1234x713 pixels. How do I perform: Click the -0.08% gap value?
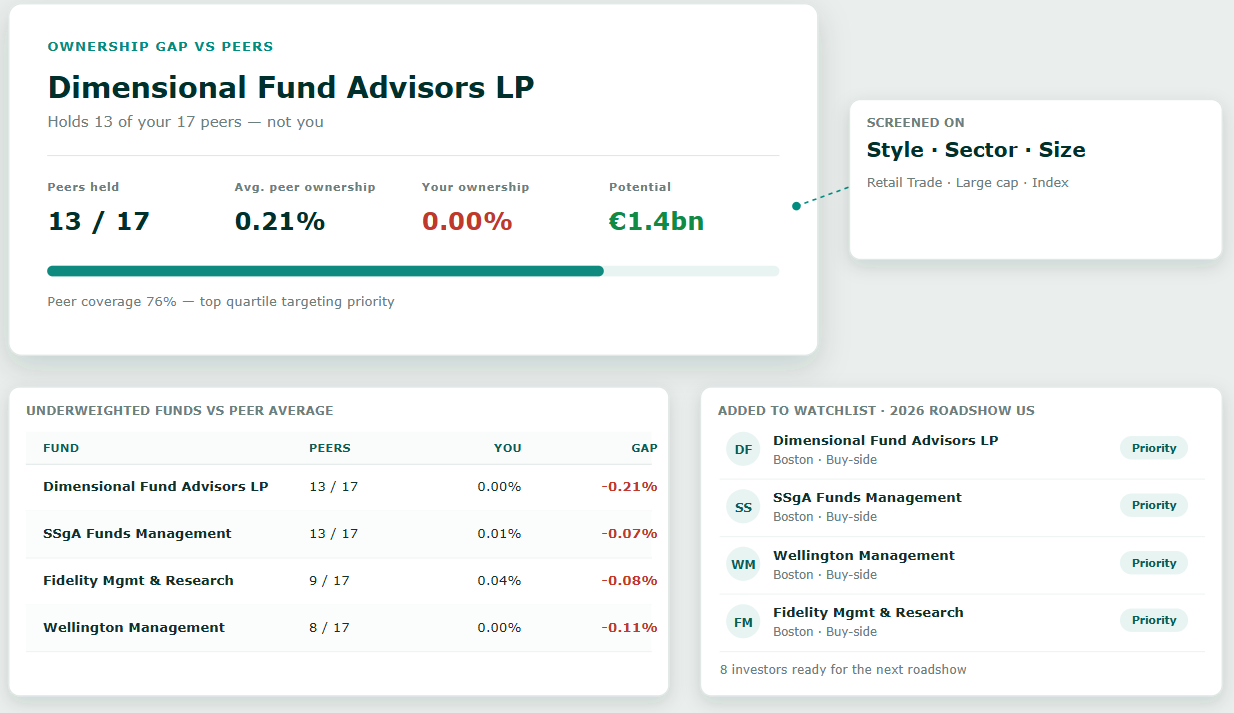tap(629, 581)
